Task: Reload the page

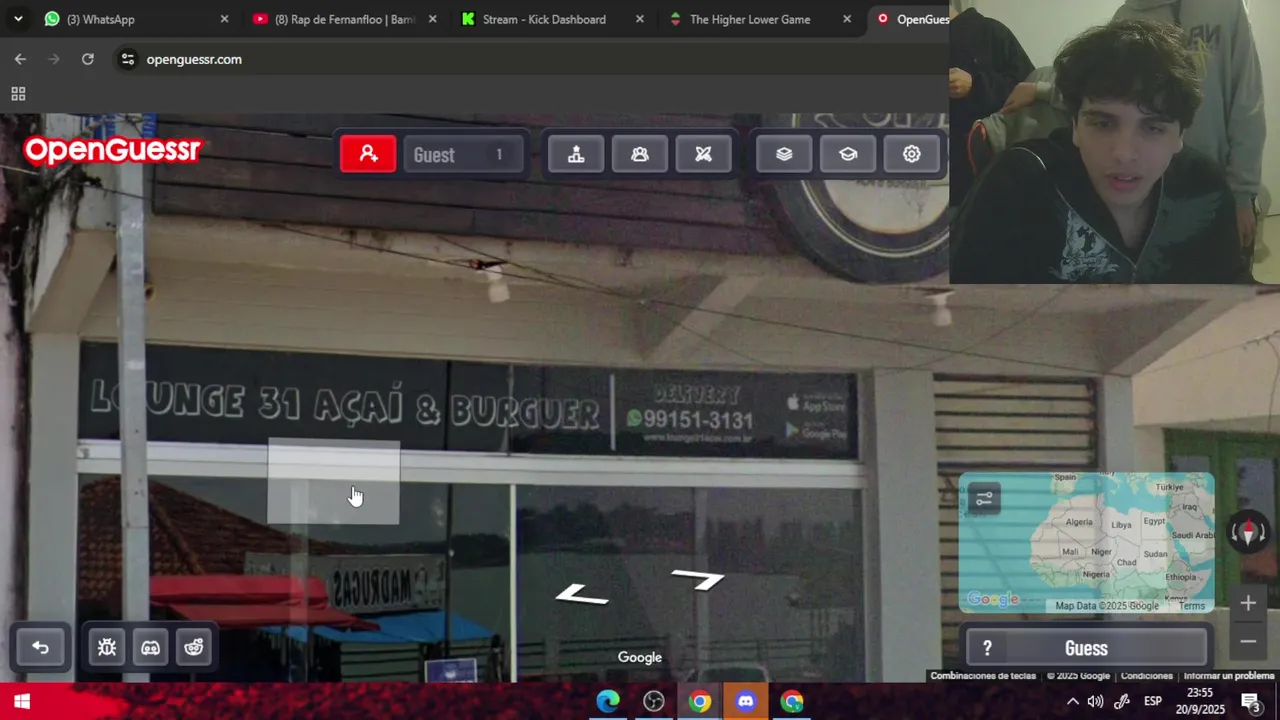Action: (x=88, y=59)
